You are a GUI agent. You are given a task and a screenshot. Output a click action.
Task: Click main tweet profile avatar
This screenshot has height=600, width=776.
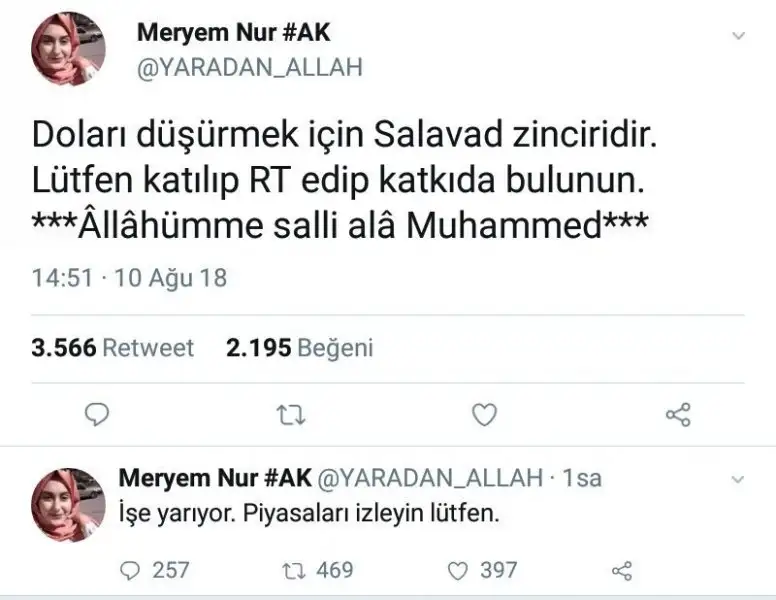[x=69, y=49]
